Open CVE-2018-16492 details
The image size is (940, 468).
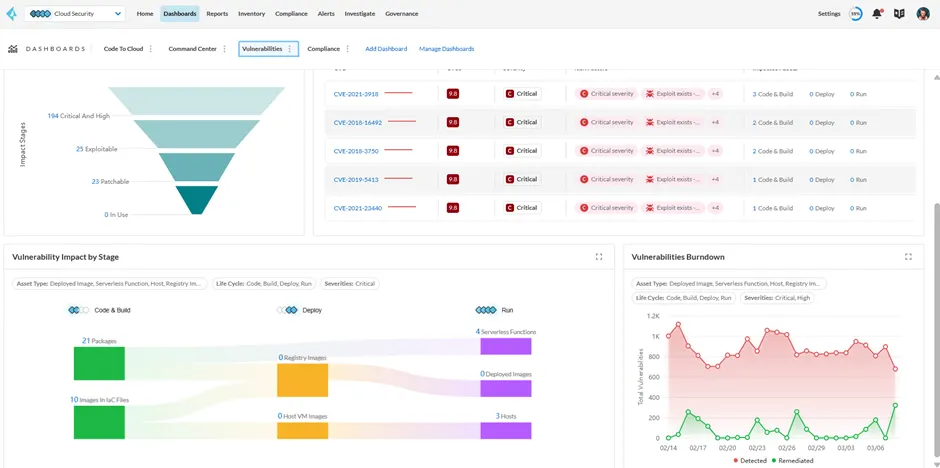[x=358, y=123]
